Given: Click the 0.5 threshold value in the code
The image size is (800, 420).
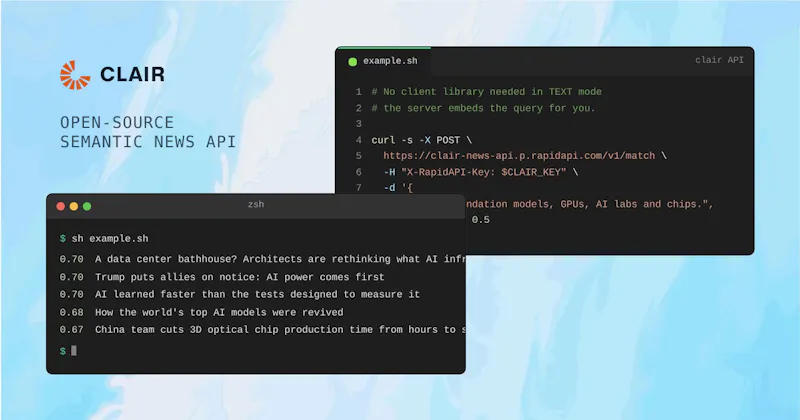Looking at the screenshot, I should [x=481, y=220].
